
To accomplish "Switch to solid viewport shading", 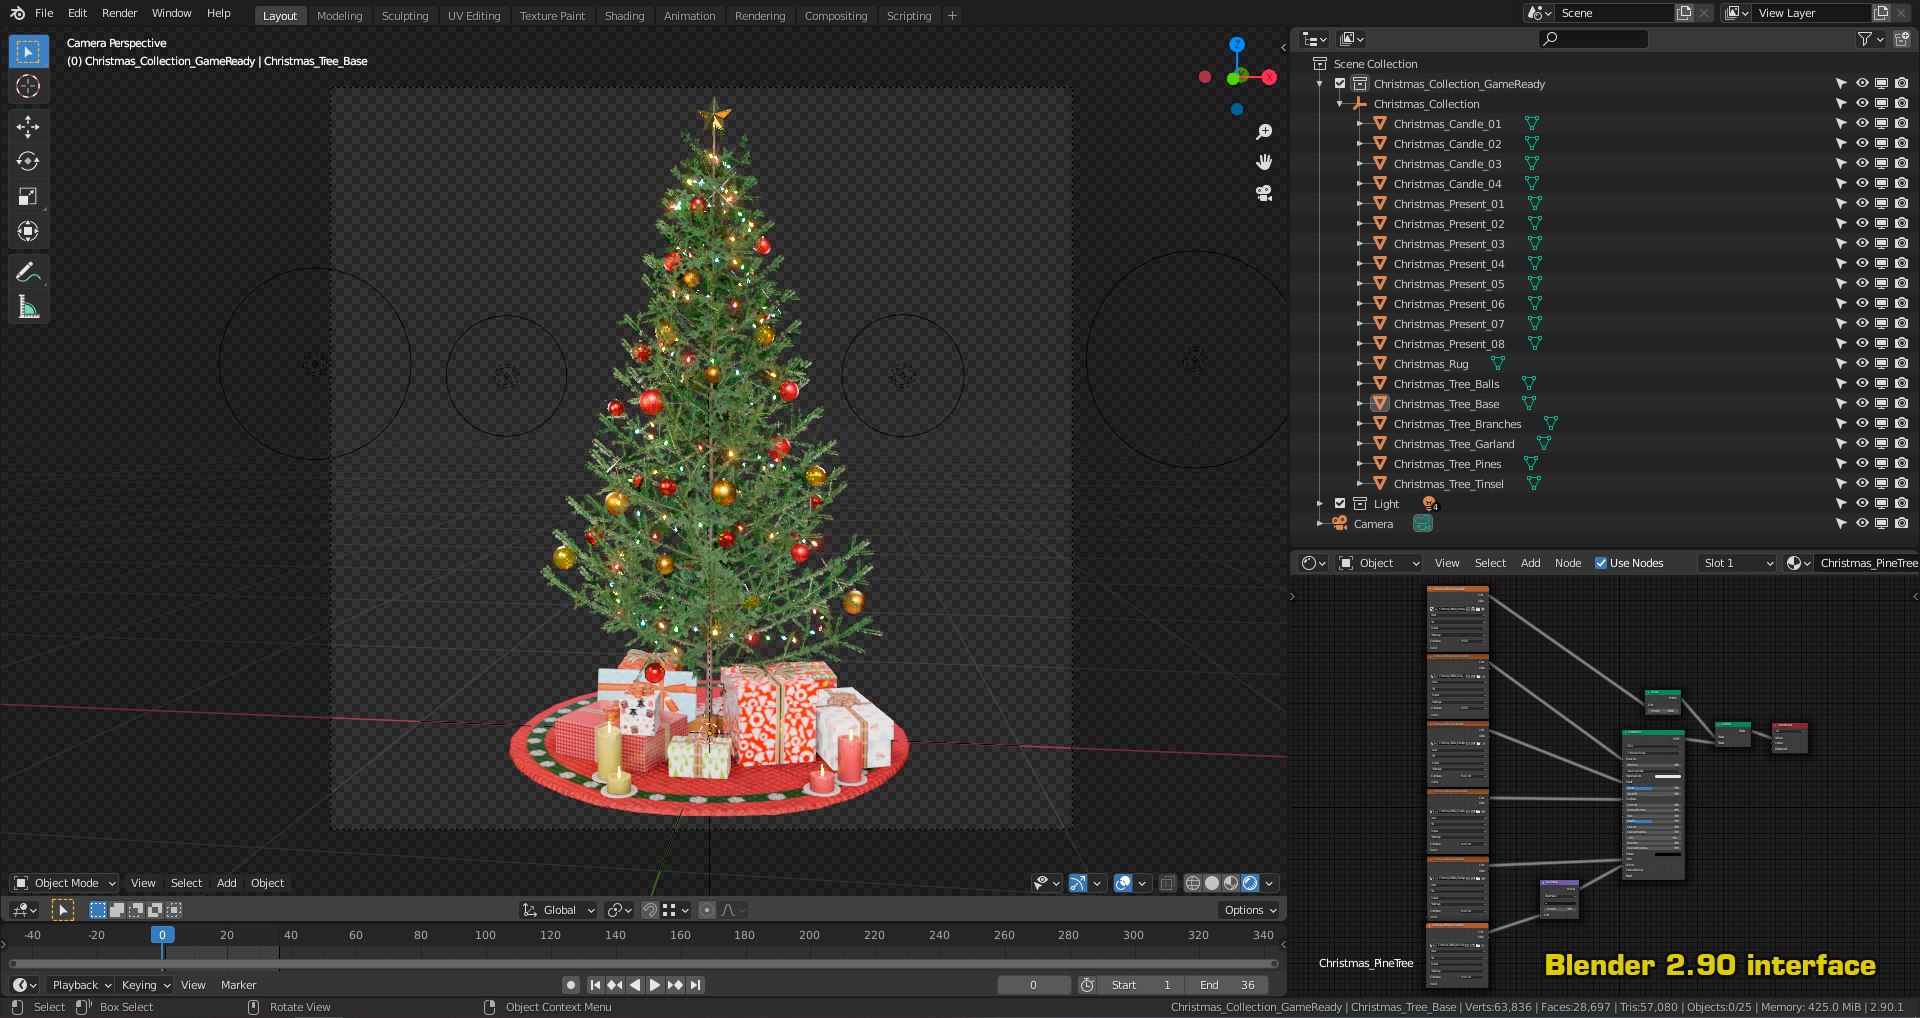I will 1212,883.
